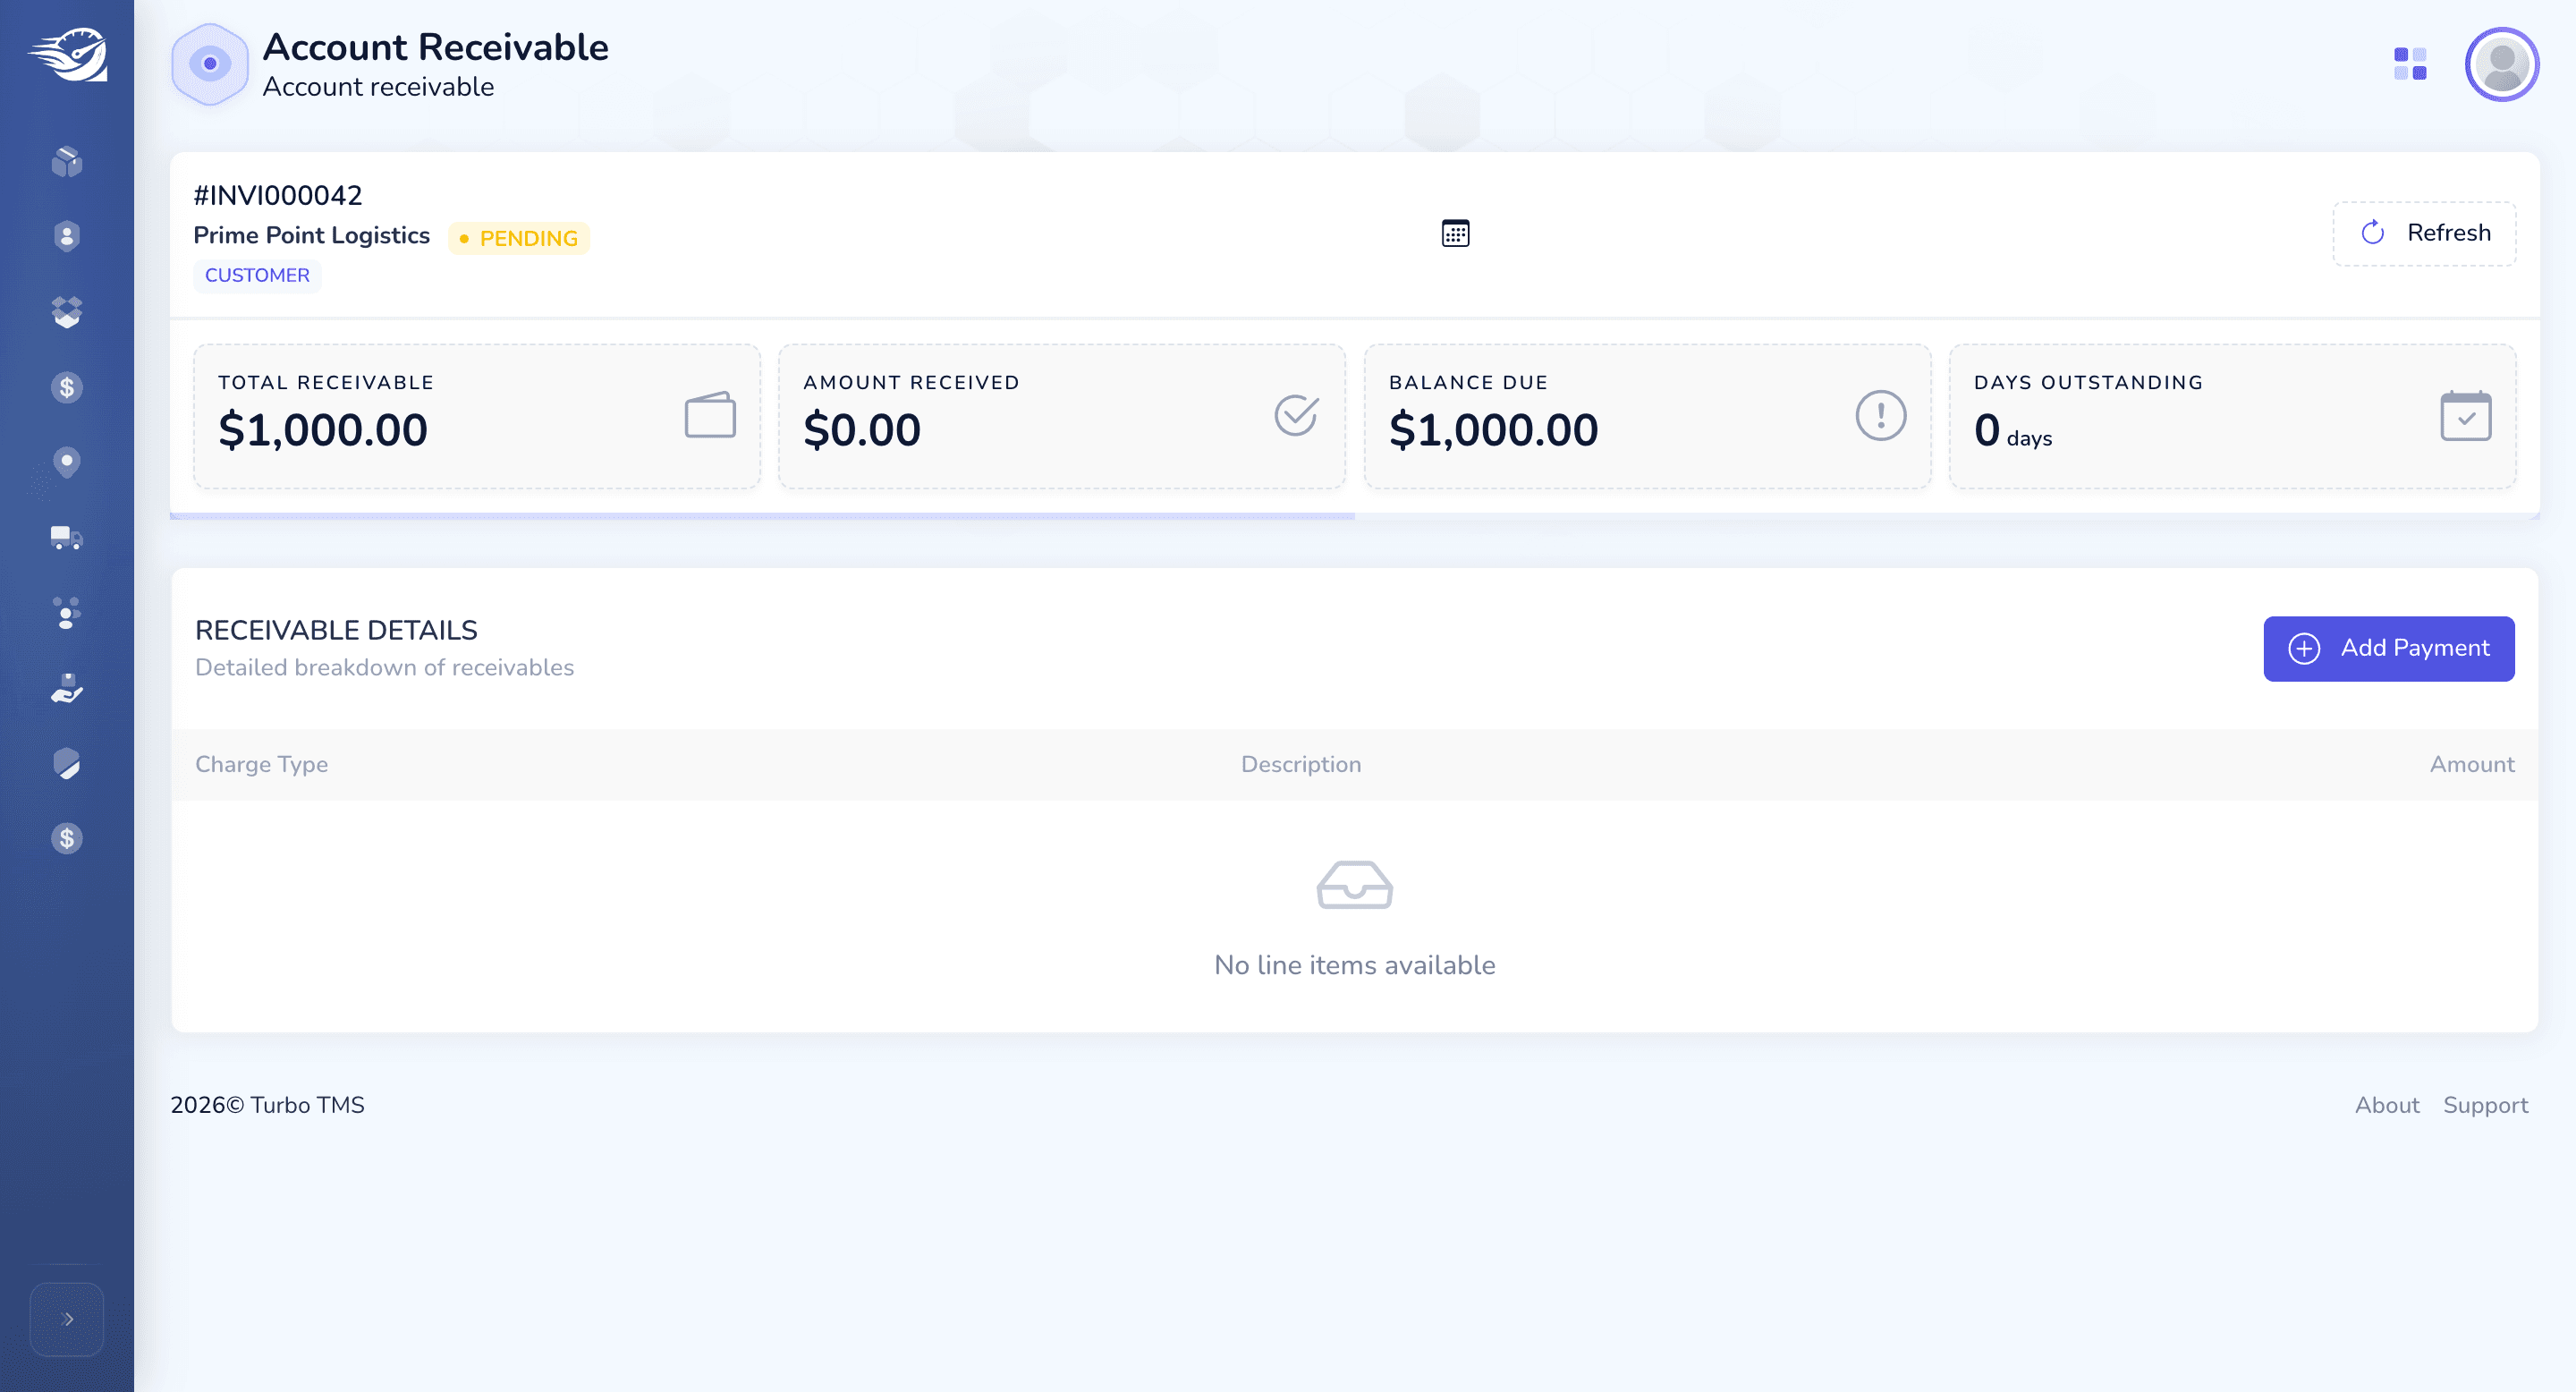Image resolution: width=2576 pixels, height=1392 pixels.
Task: Open the location pin sidebar icon
Action: coord(67,462)
